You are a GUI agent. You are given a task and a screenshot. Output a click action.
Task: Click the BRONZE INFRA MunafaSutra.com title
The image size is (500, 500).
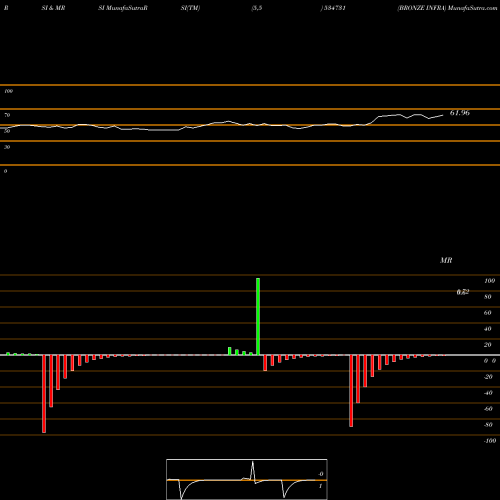pos(447,8)
